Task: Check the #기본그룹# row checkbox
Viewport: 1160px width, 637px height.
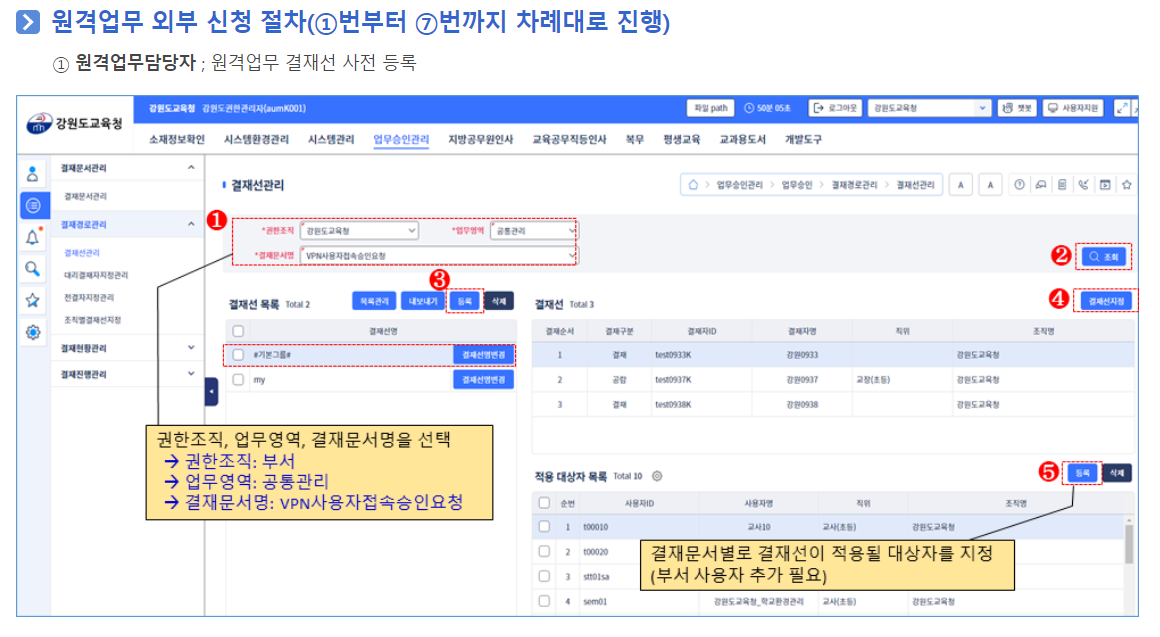Action: [x=238, y=355]
